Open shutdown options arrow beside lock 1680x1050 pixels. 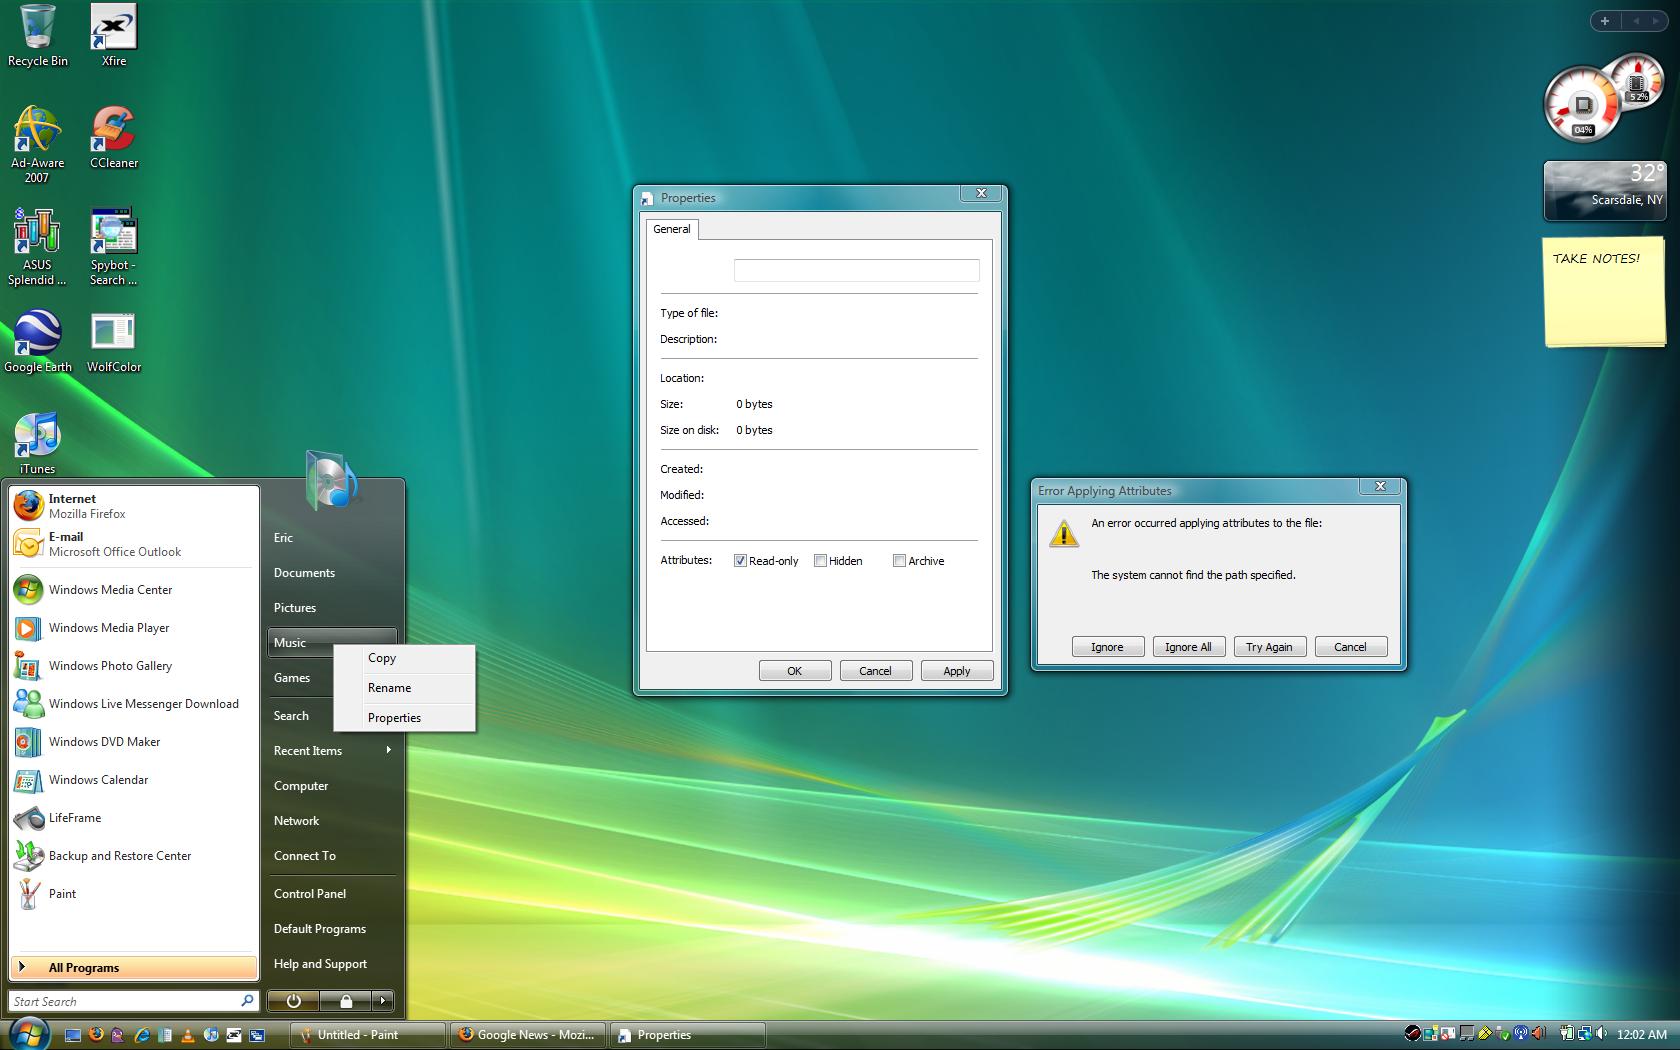383,1001
